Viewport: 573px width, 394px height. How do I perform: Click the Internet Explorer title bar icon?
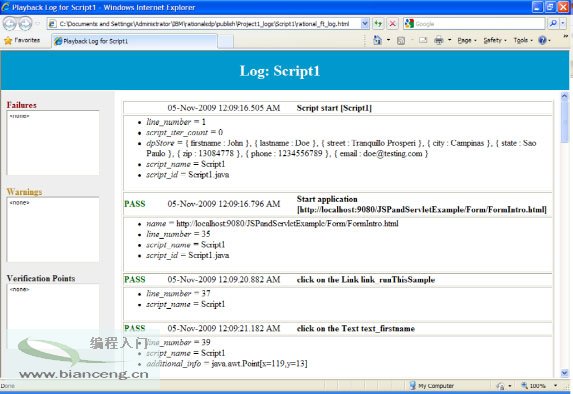[5, 7]
